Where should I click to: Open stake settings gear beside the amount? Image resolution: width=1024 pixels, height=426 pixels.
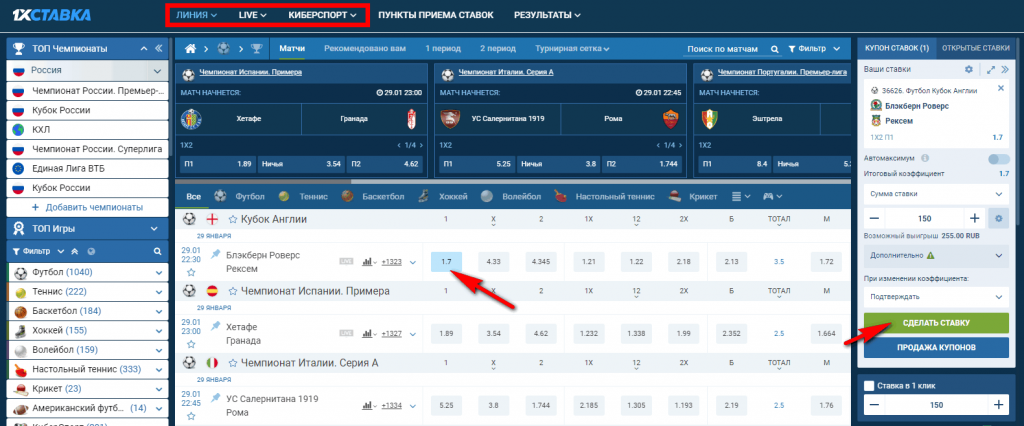[x=998, y=218]
